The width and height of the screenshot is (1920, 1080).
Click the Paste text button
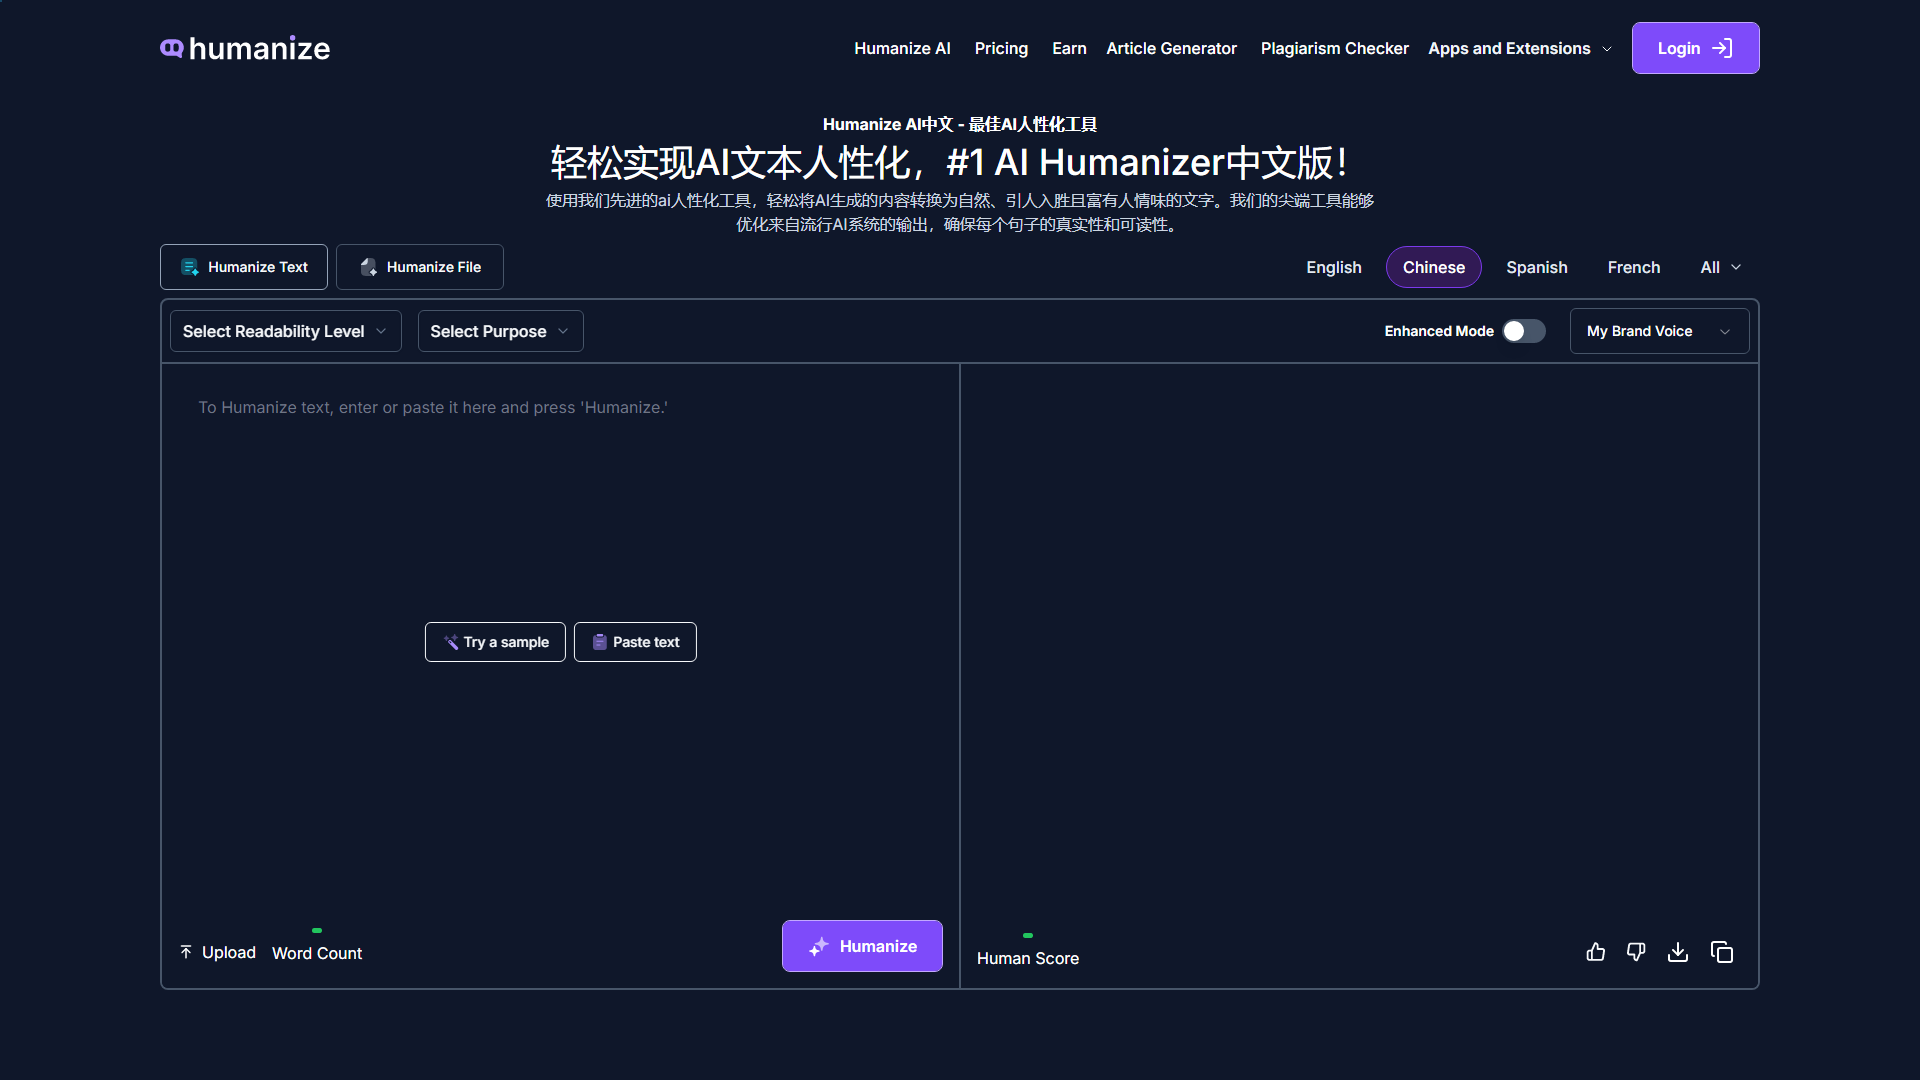pyautogui.click(x=635, y=642)
